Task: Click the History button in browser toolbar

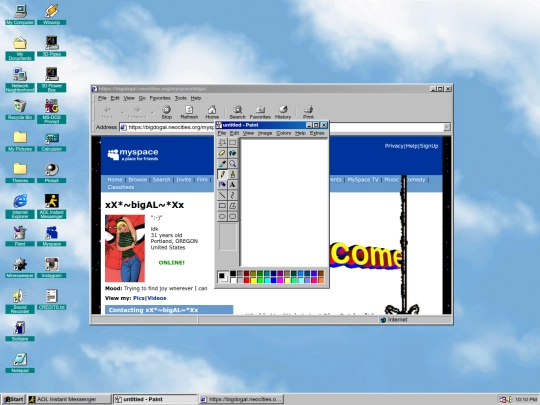Action: (x=283, y=112)
